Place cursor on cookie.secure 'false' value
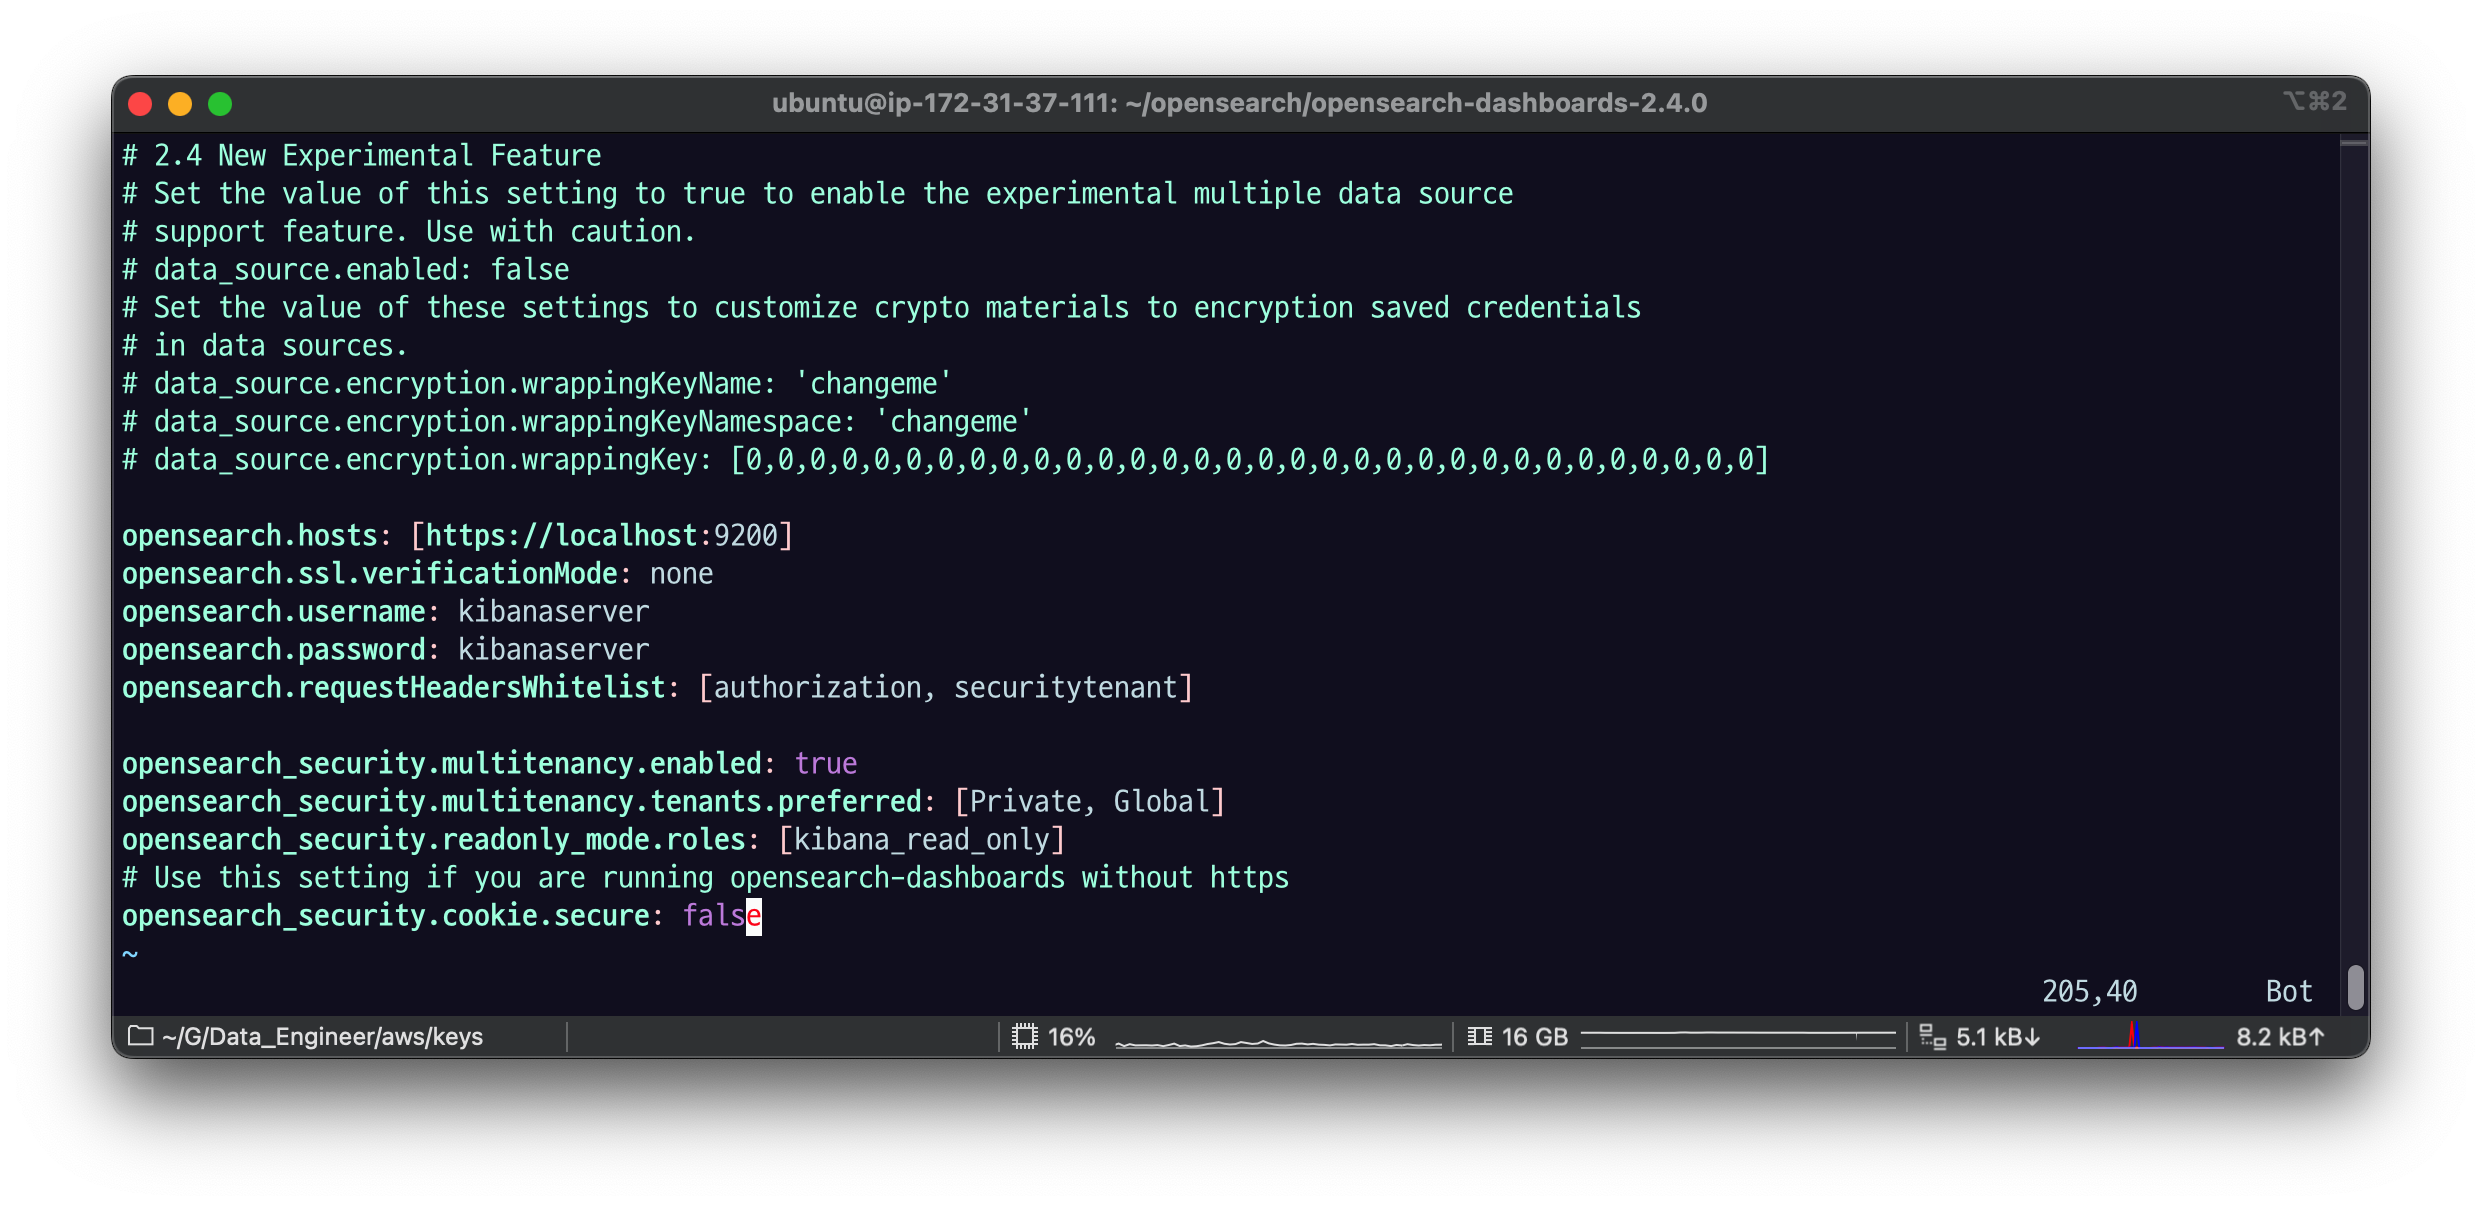This screenshot has height=1206, width=2482. click(x=720, y=916)
